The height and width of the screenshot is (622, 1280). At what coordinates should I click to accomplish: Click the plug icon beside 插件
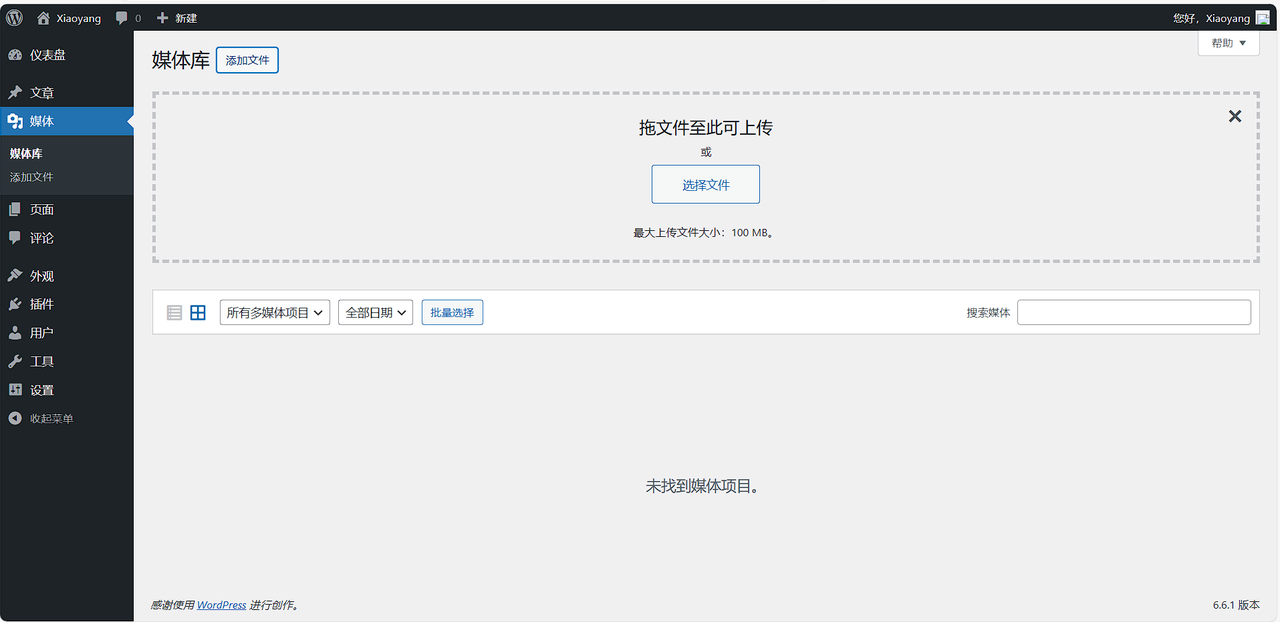tap(15, 304)
